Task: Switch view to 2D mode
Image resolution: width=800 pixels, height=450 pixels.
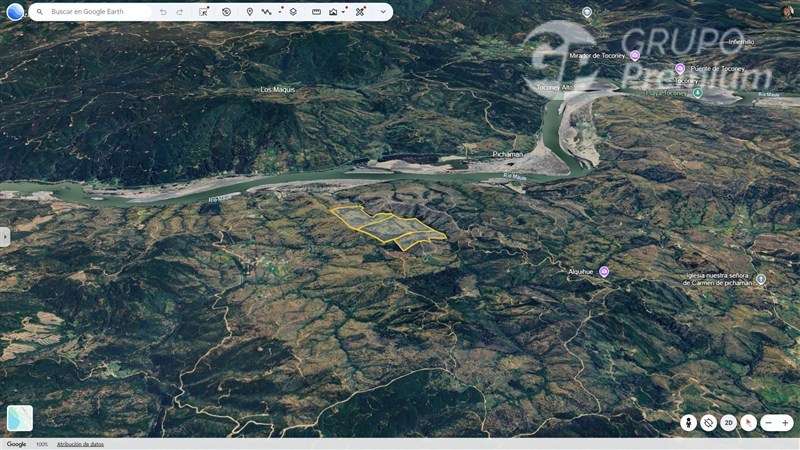Action: (x=728, y=423)
